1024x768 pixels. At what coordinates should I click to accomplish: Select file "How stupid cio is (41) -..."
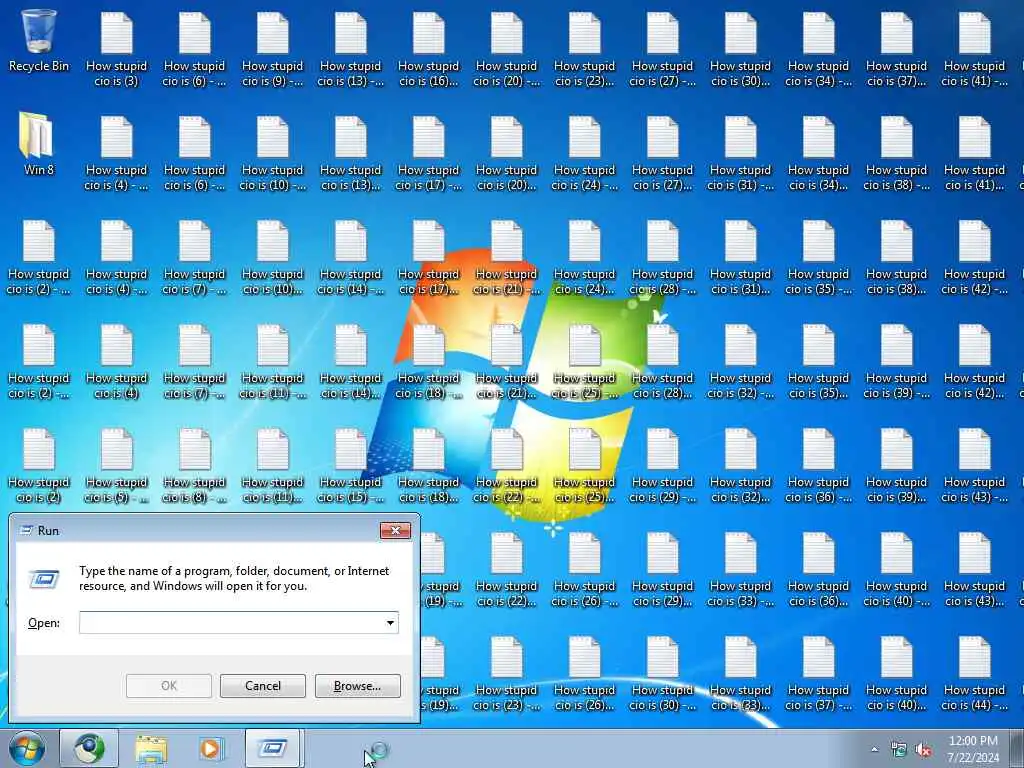[974, 50]
